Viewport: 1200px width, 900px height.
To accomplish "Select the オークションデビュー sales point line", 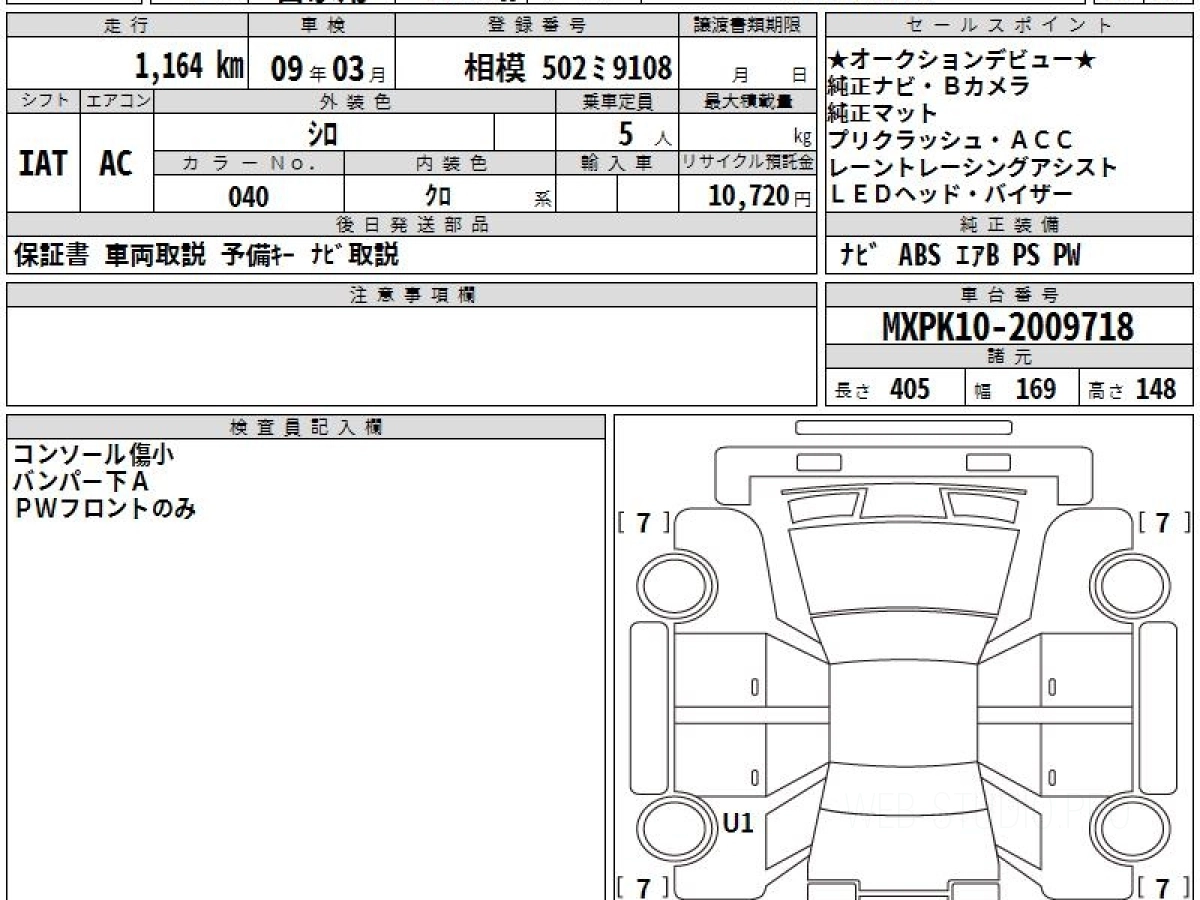I will (961, 61).
